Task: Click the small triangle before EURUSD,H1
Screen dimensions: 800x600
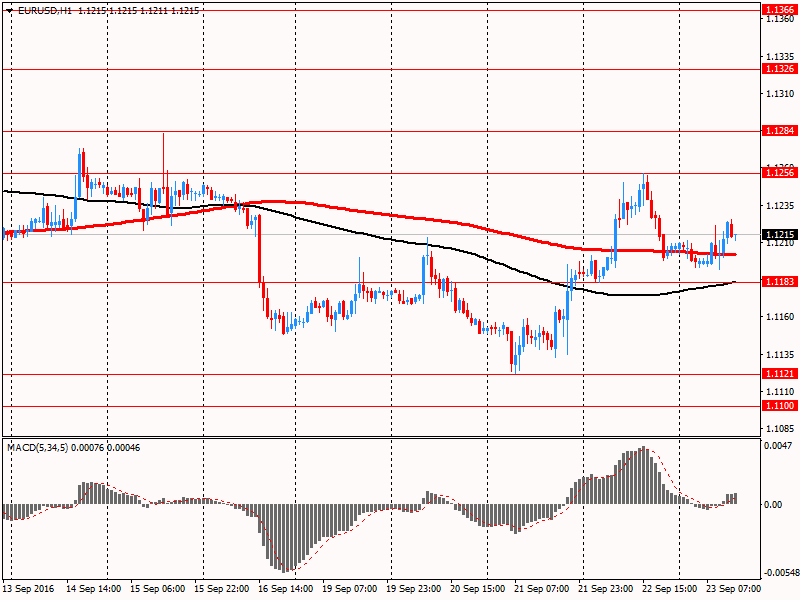Action: pyautogui.click(x=9, y=11)
